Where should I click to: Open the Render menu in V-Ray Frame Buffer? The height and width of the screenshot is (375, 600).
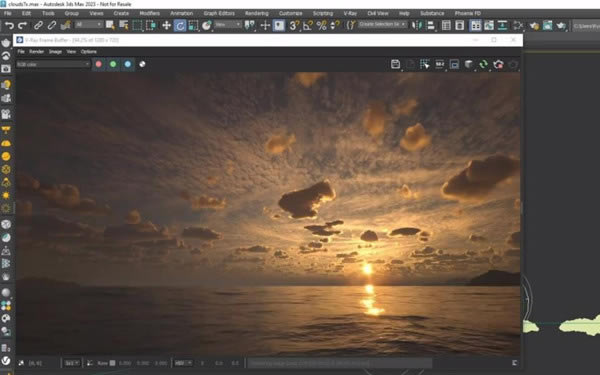[36, 52]
